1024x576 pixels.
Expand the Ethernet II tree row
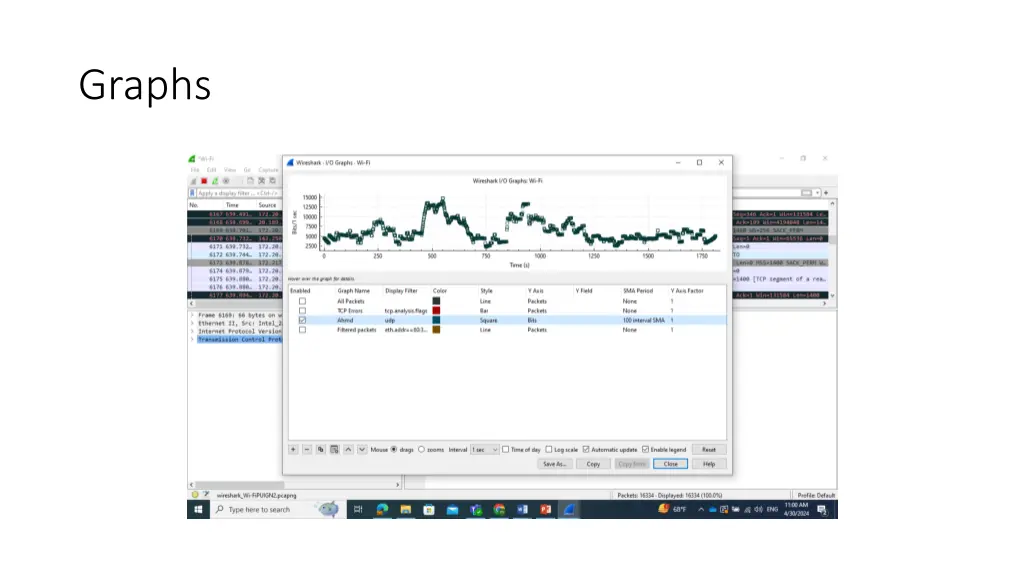tap(193, 323)
